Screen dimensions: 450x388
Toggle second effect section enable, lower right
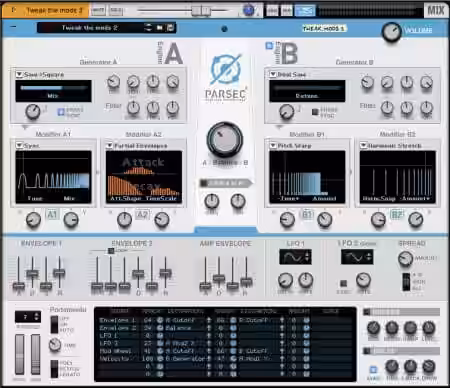click(367, 351)
